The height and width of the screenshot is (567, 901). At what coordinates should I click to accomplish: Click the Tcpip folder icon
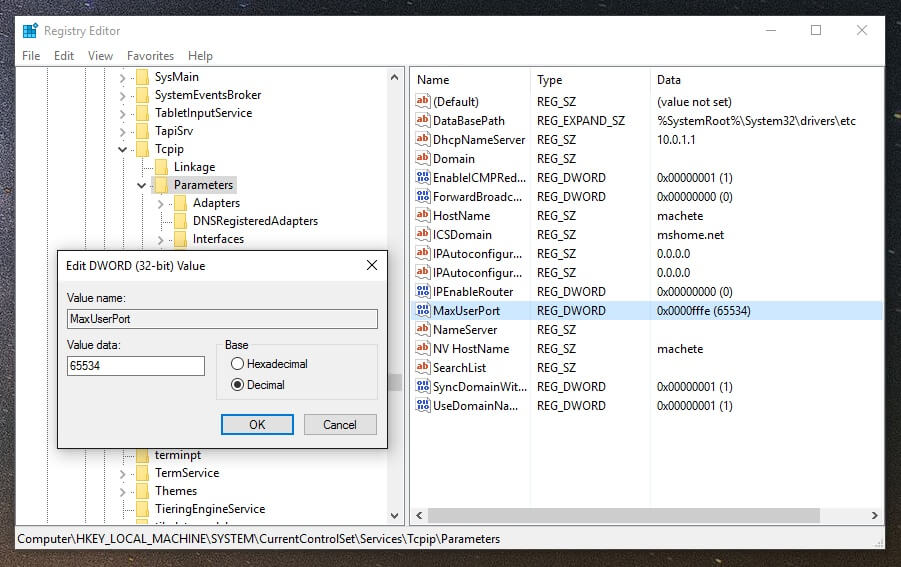[143, 149]
